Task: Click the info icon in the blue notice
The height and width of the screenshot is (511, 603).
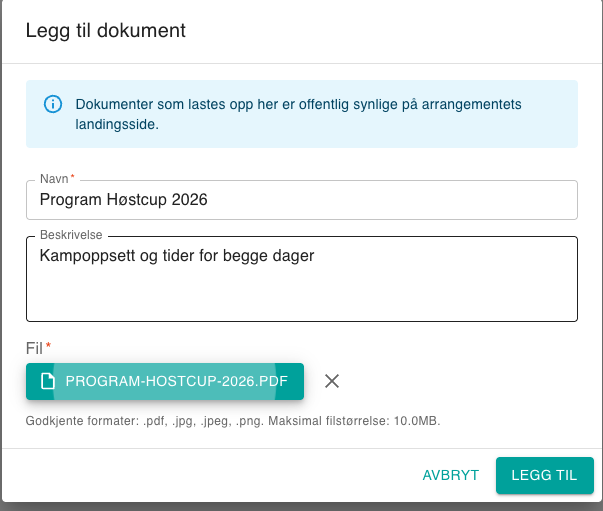Action: point(53,104)
